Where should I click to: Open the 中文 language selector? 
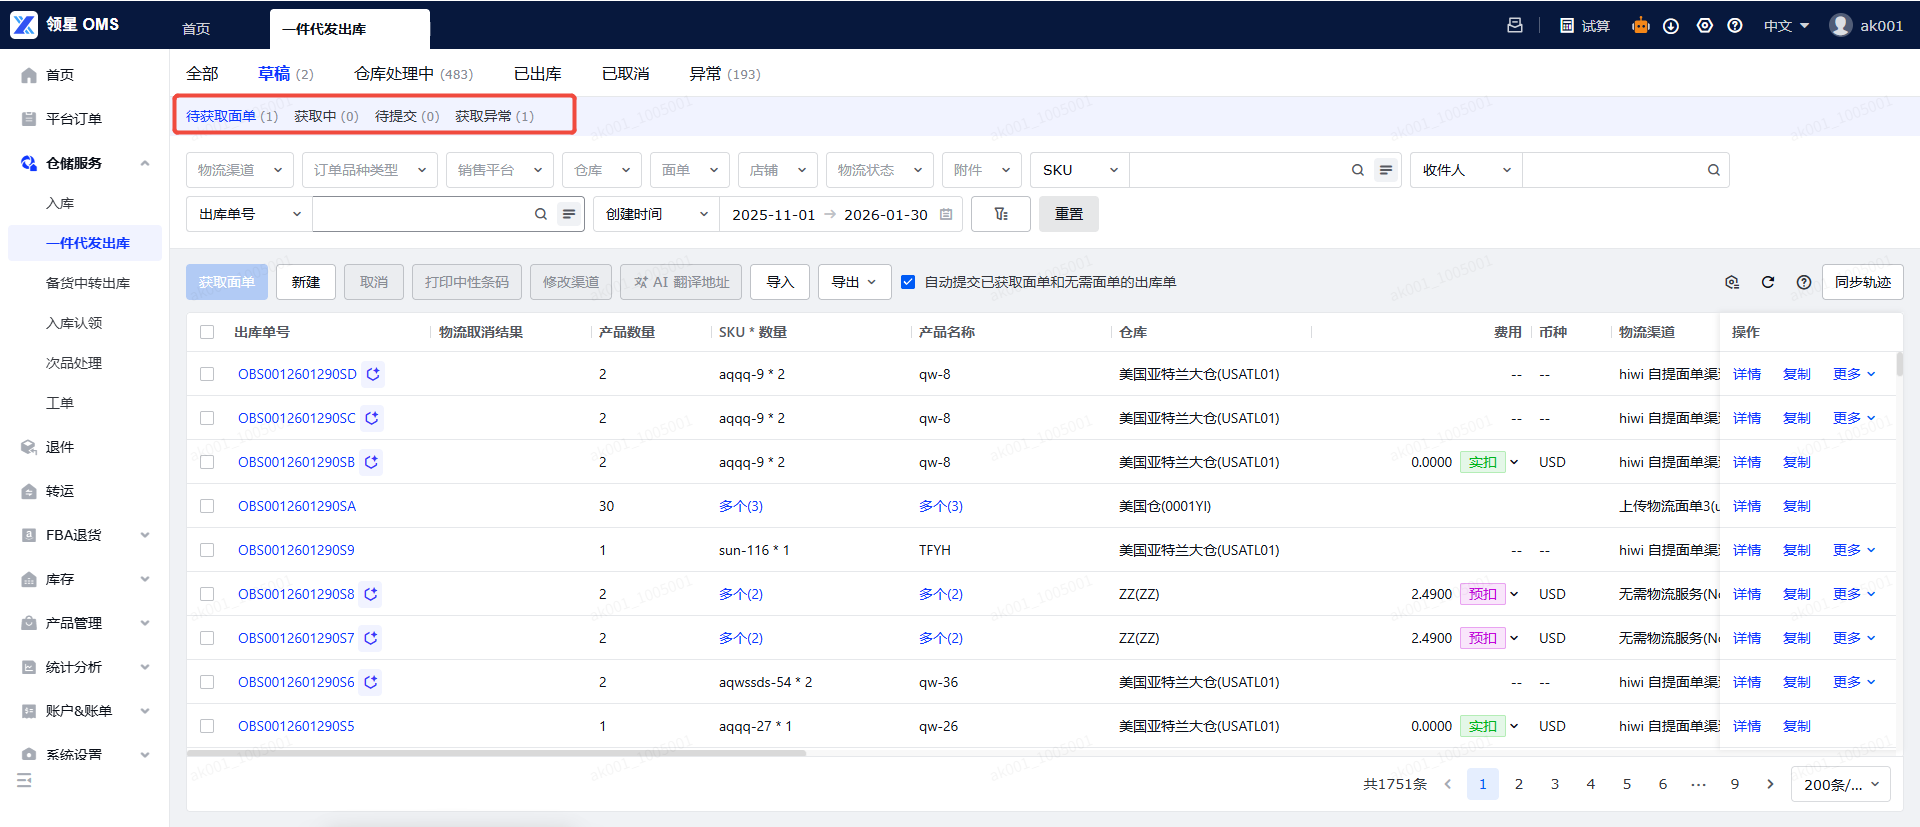click(x=1786, y=26)
